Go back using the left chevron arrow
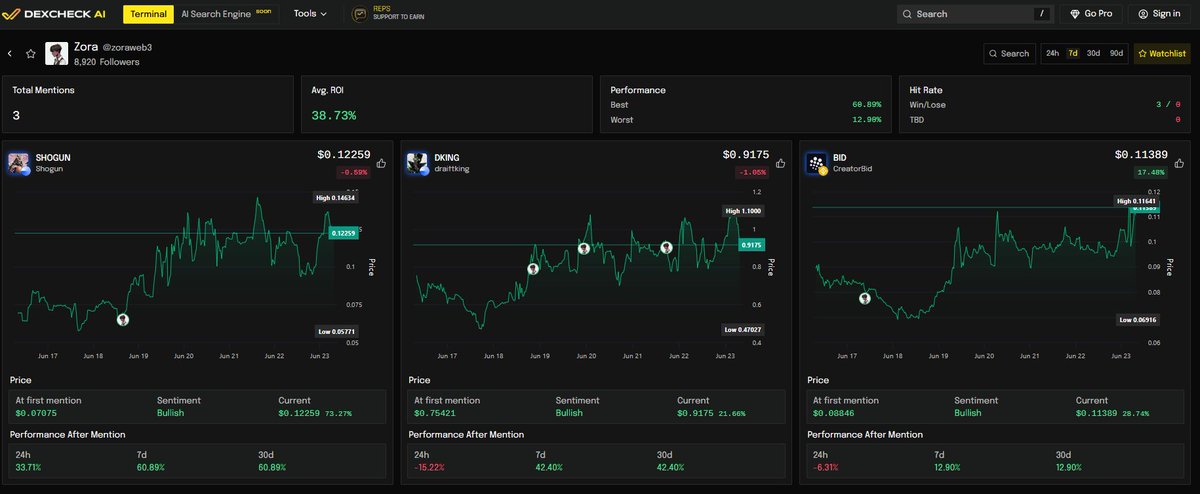 click(10, 53)
